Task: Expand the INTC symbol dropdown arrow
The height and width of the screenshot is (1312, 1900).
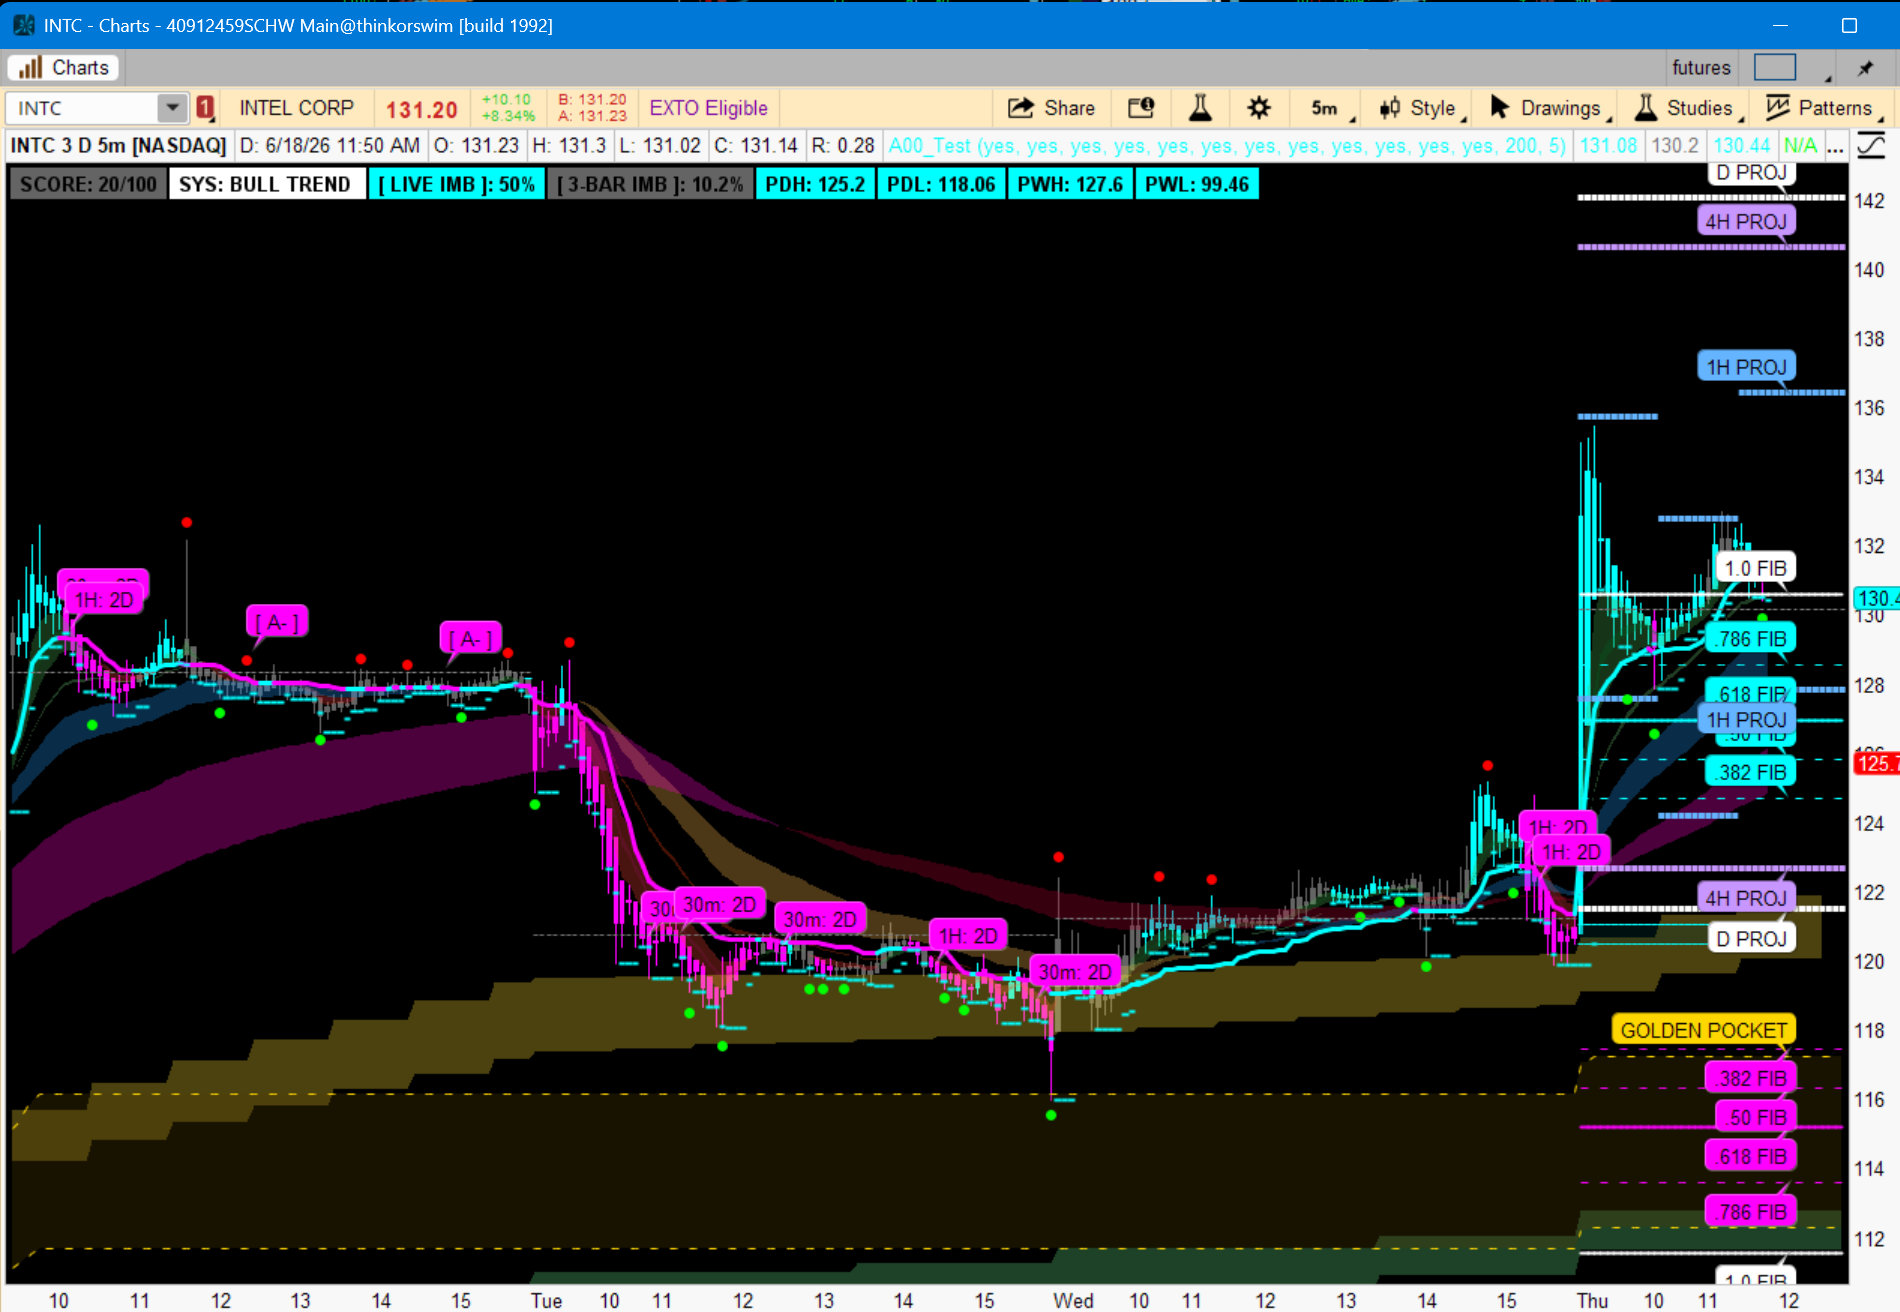Action: (172, 107)
